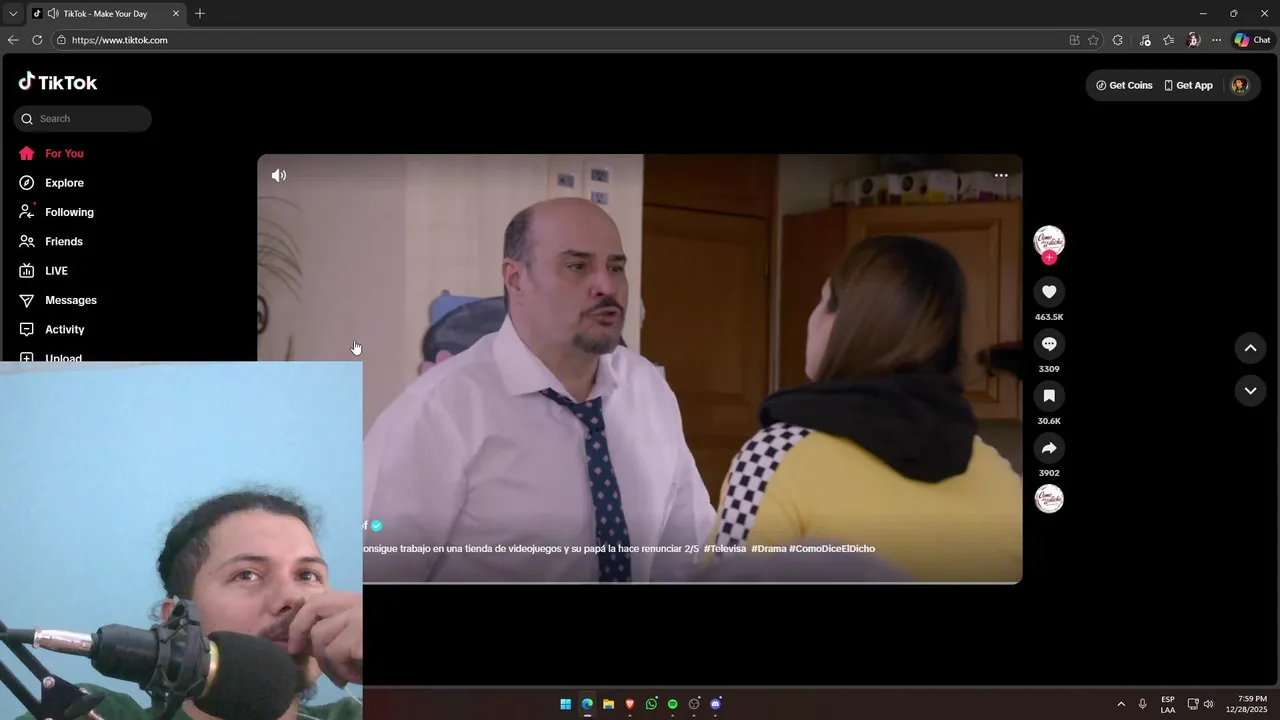
Task: Open the Friends page
Action: click(x=63, y=242)
